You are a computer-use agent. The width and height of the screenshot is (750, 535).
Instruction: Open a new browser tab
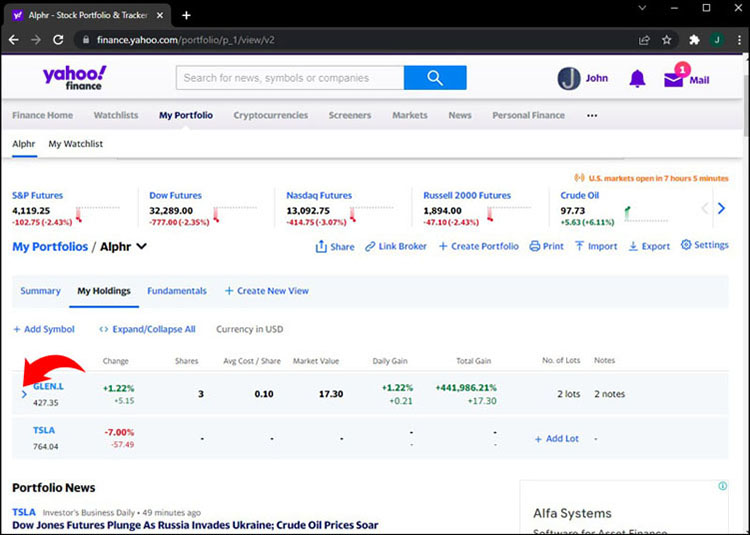186,15
